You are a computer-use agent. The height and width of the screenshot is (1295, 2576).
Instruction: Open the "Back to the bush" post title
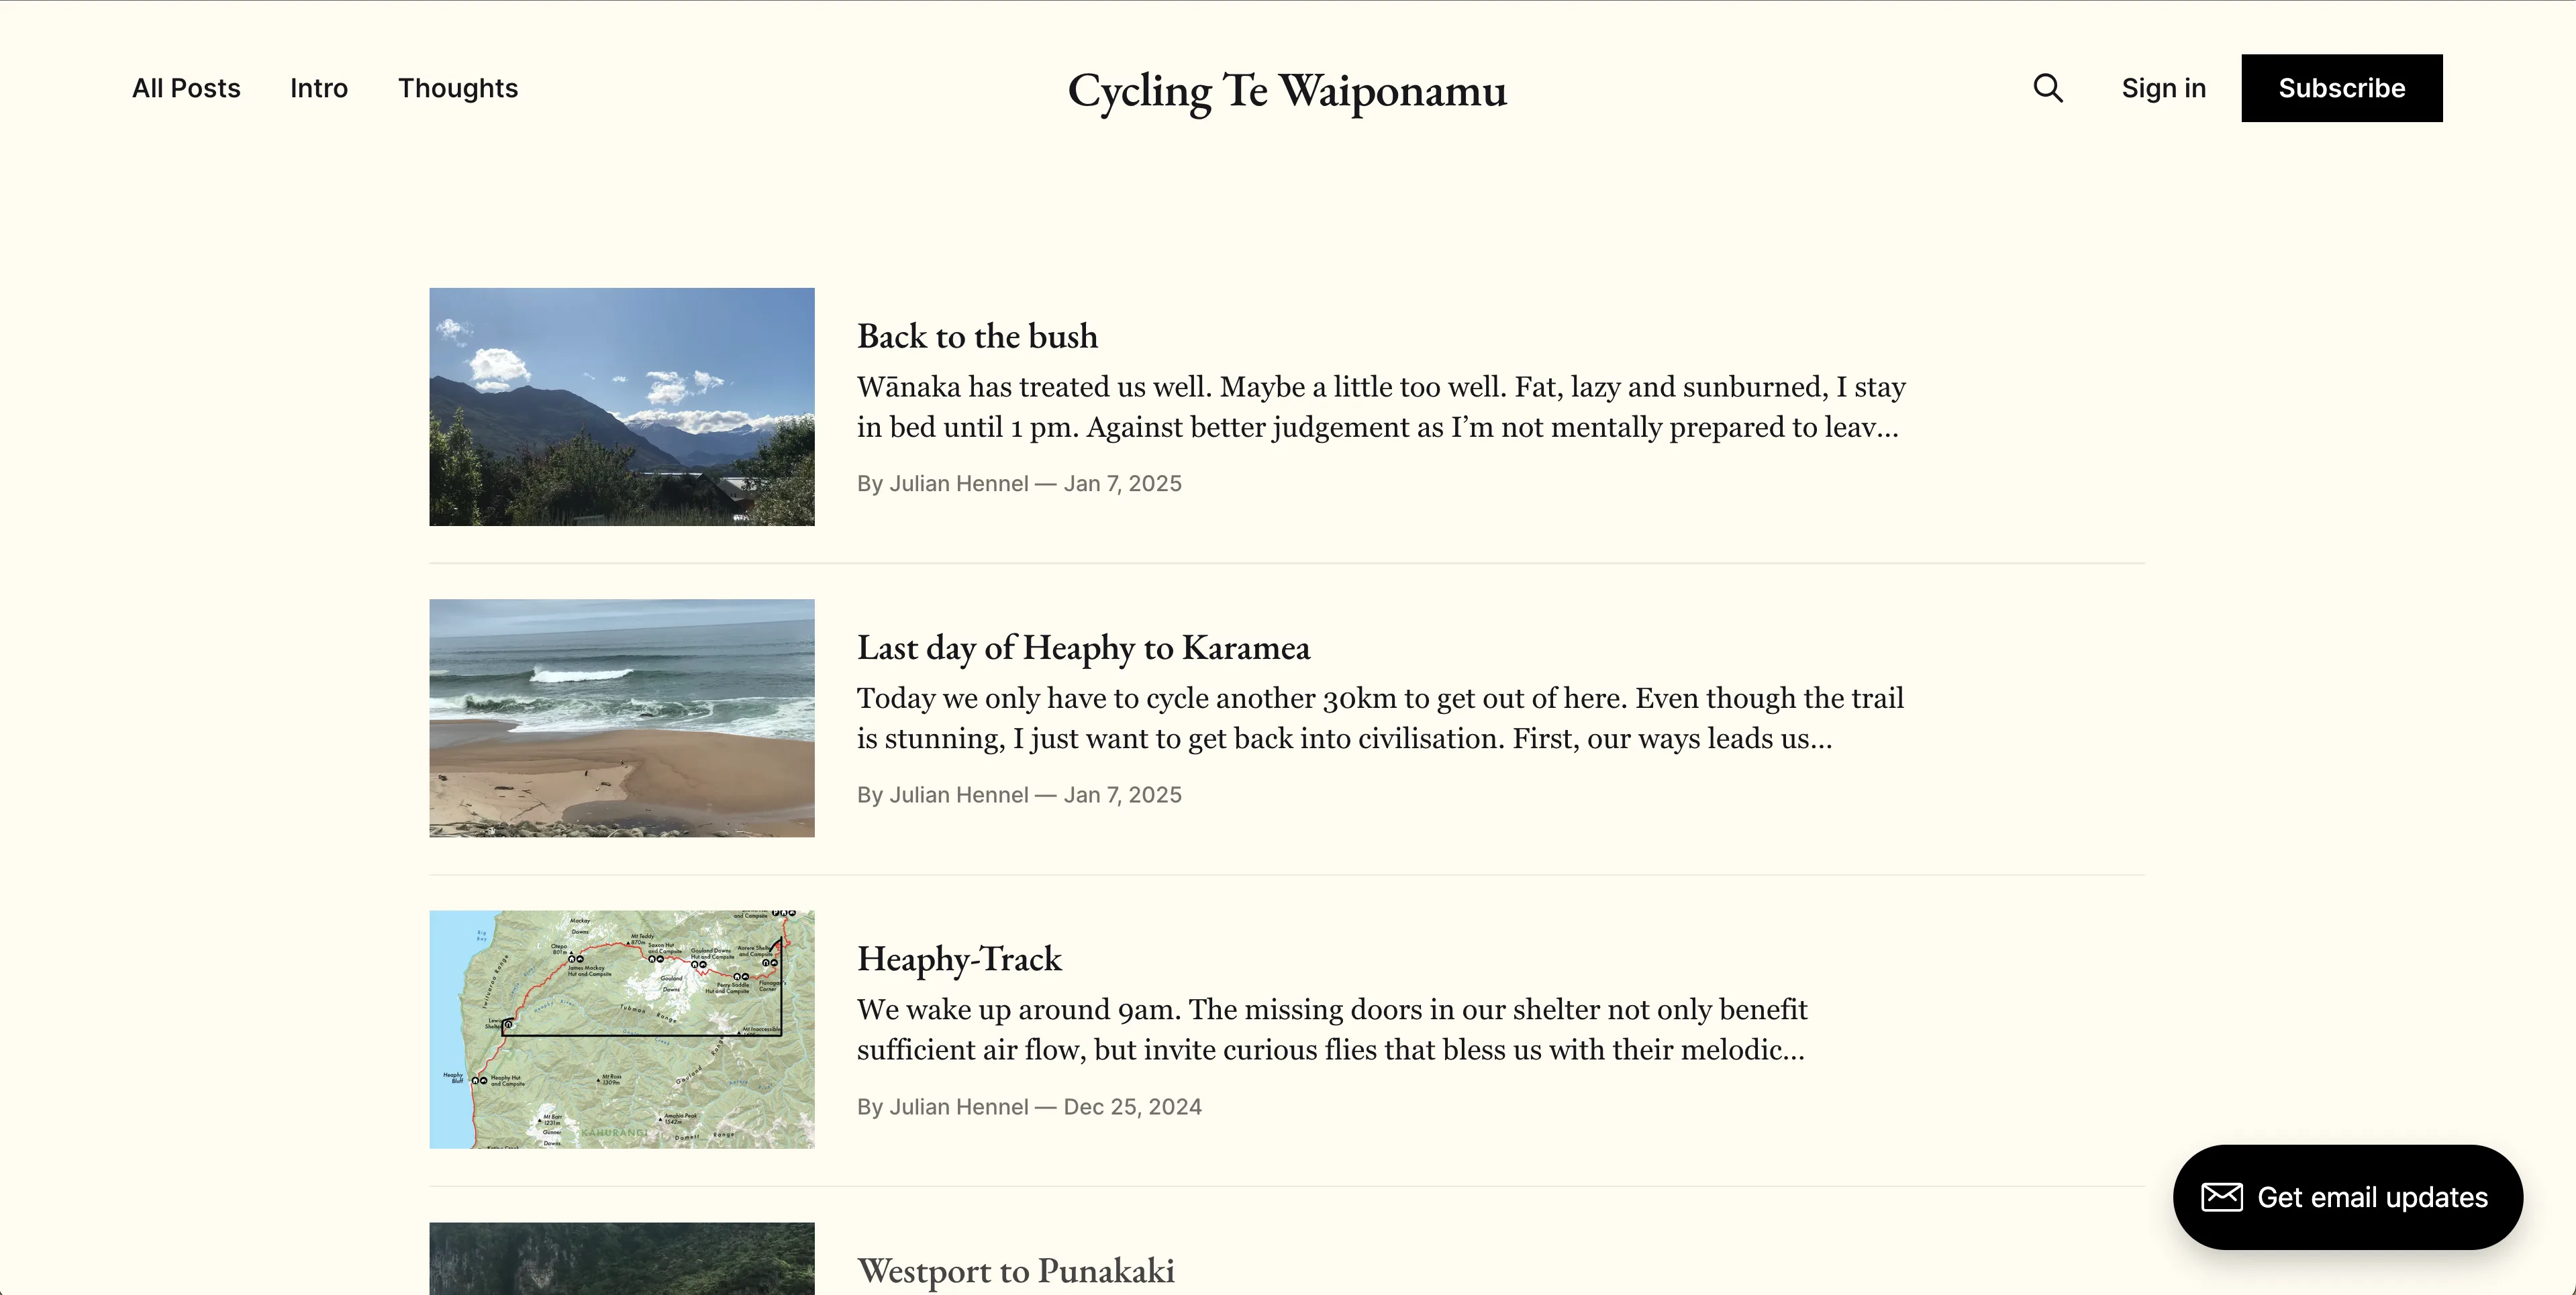click(977, 336)
